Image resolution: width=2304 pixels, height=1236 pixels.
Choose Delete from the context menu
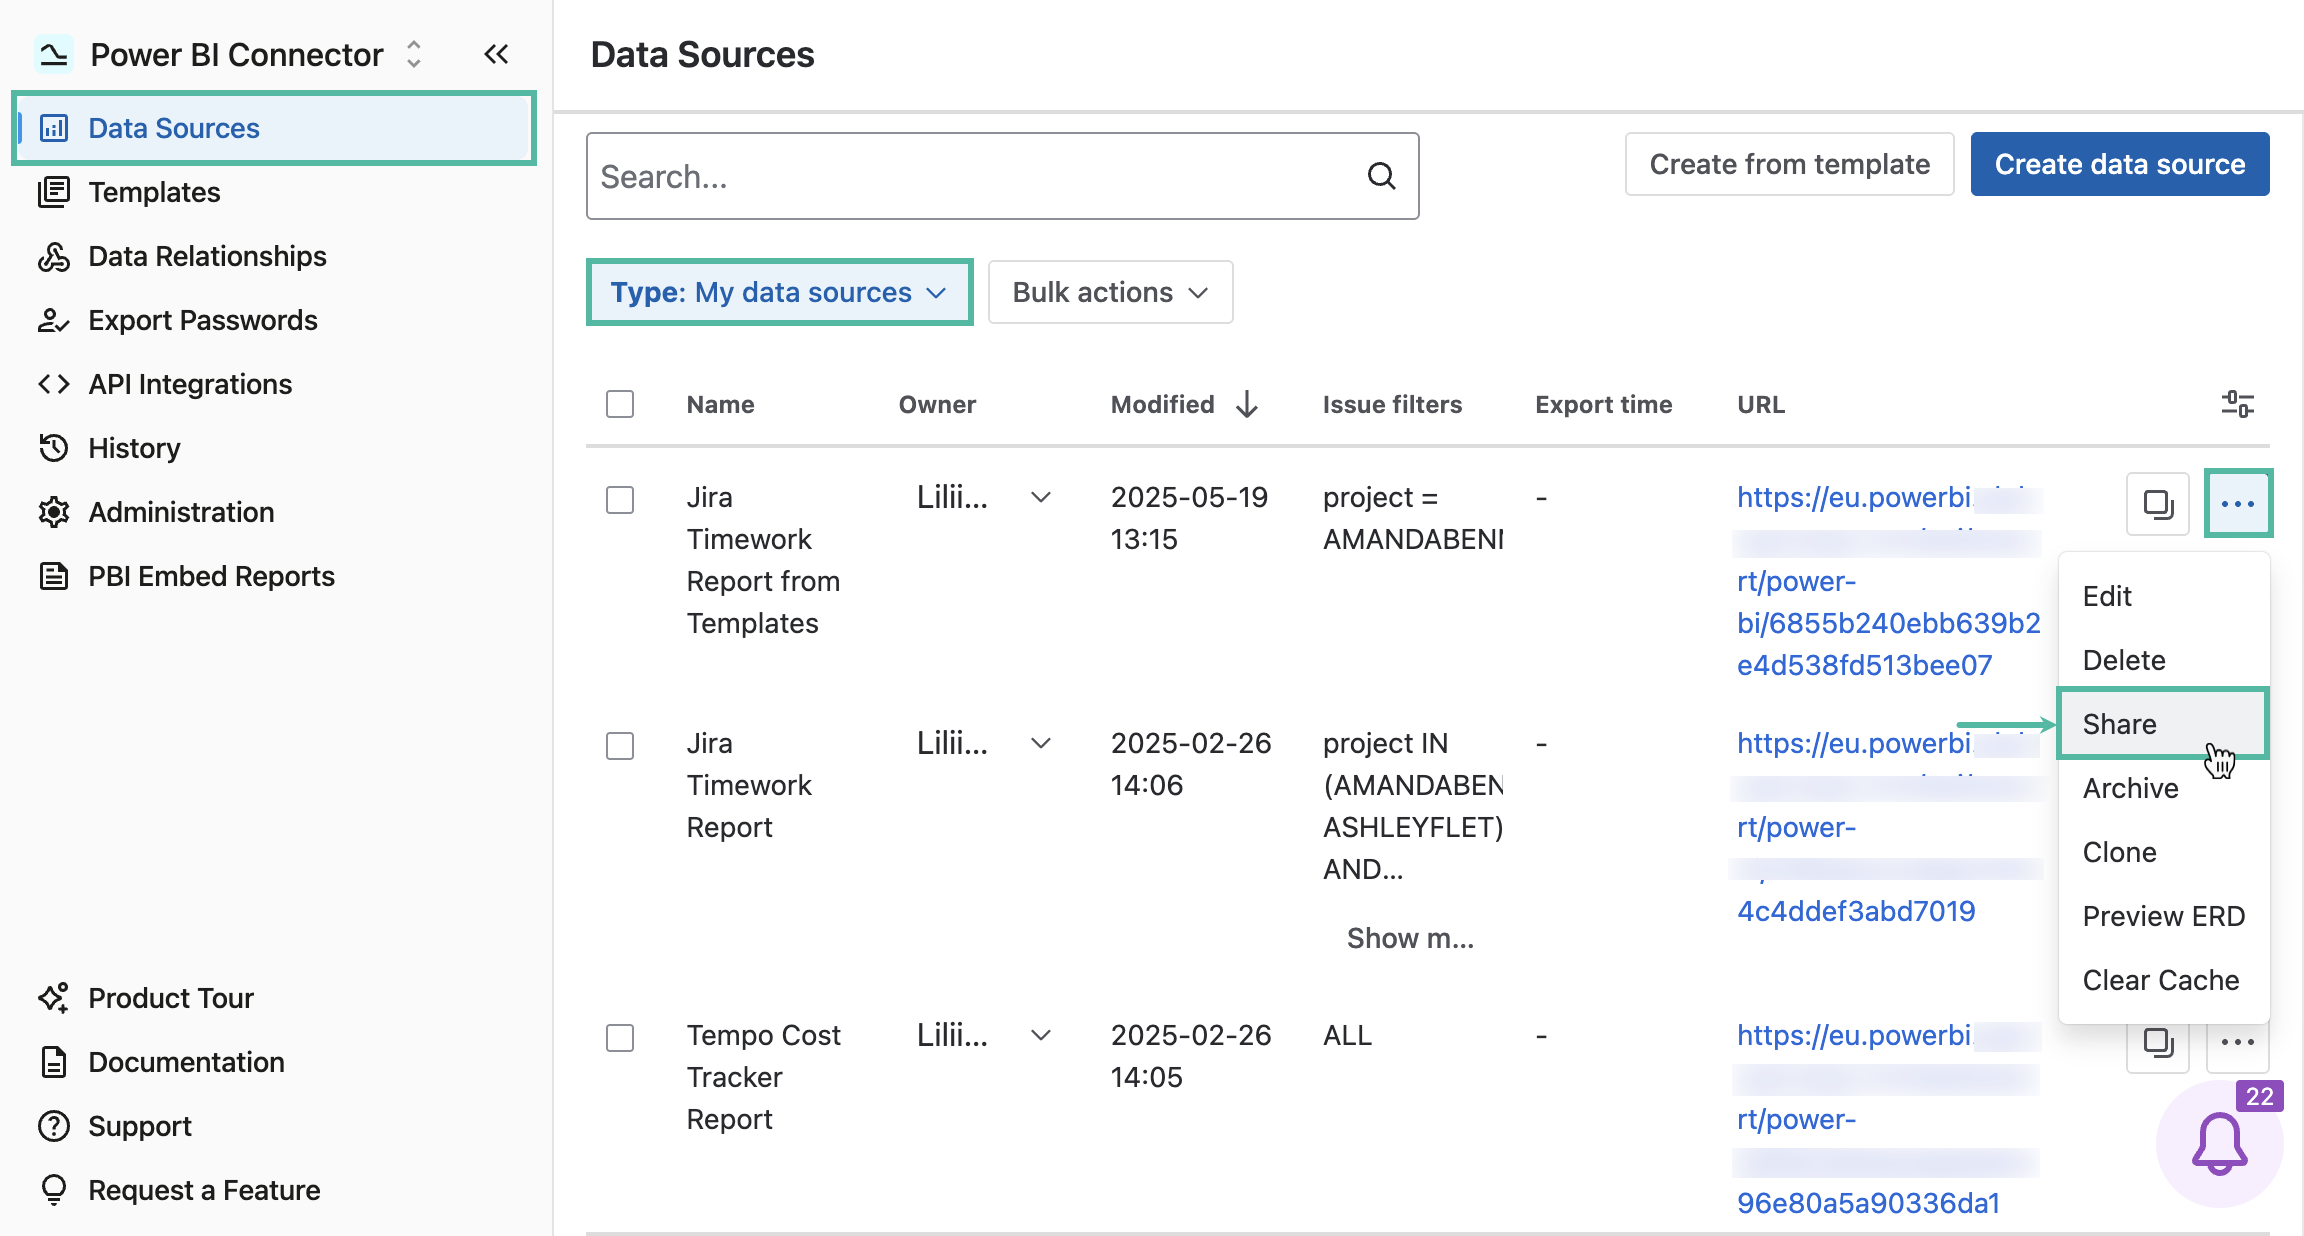point(2163,660)
